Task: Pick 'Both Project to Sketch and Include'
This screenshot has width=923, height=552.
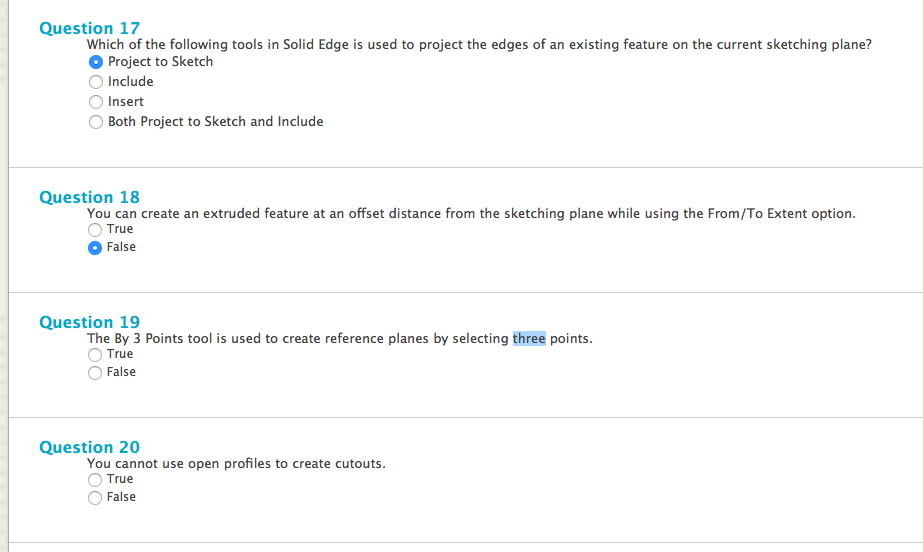Action: point(96,122)
